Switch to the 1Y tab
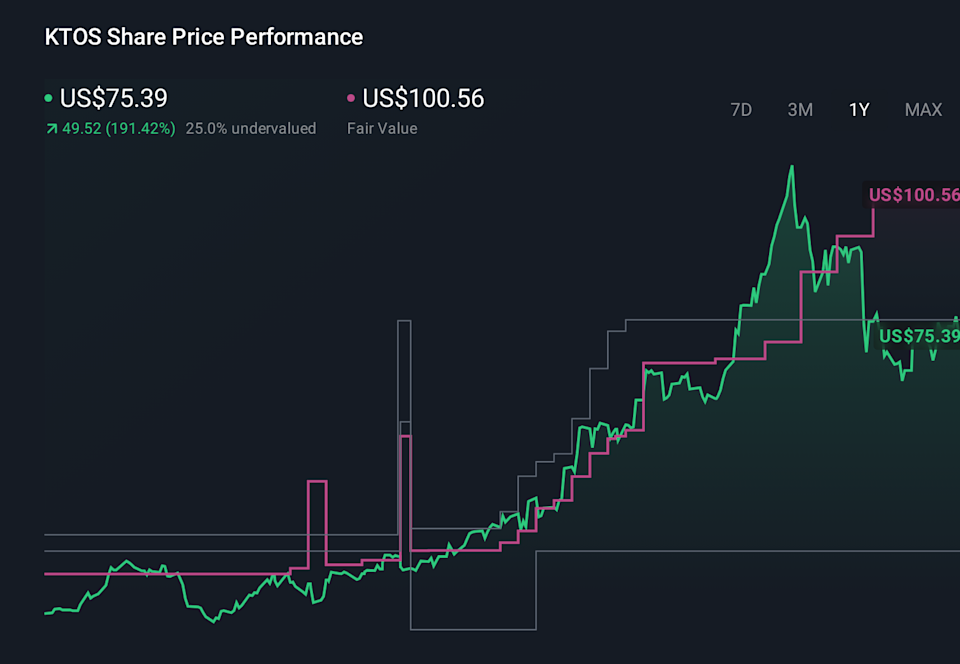The width and height of the screenshot is (960, 664). click(859, 110)
